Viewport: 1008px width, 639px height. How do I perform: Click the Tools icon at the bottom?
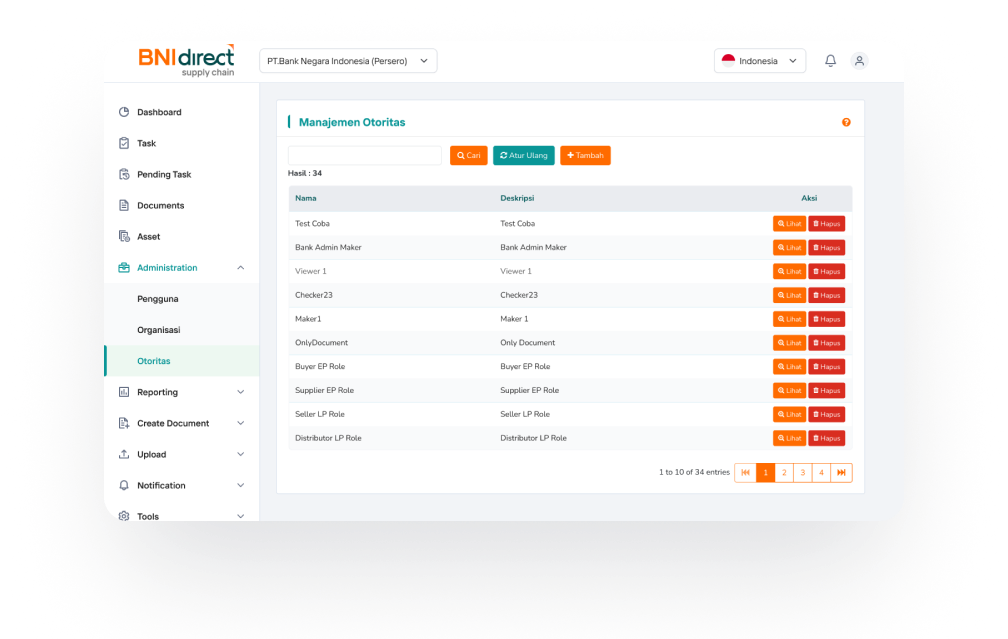(125, 516)
